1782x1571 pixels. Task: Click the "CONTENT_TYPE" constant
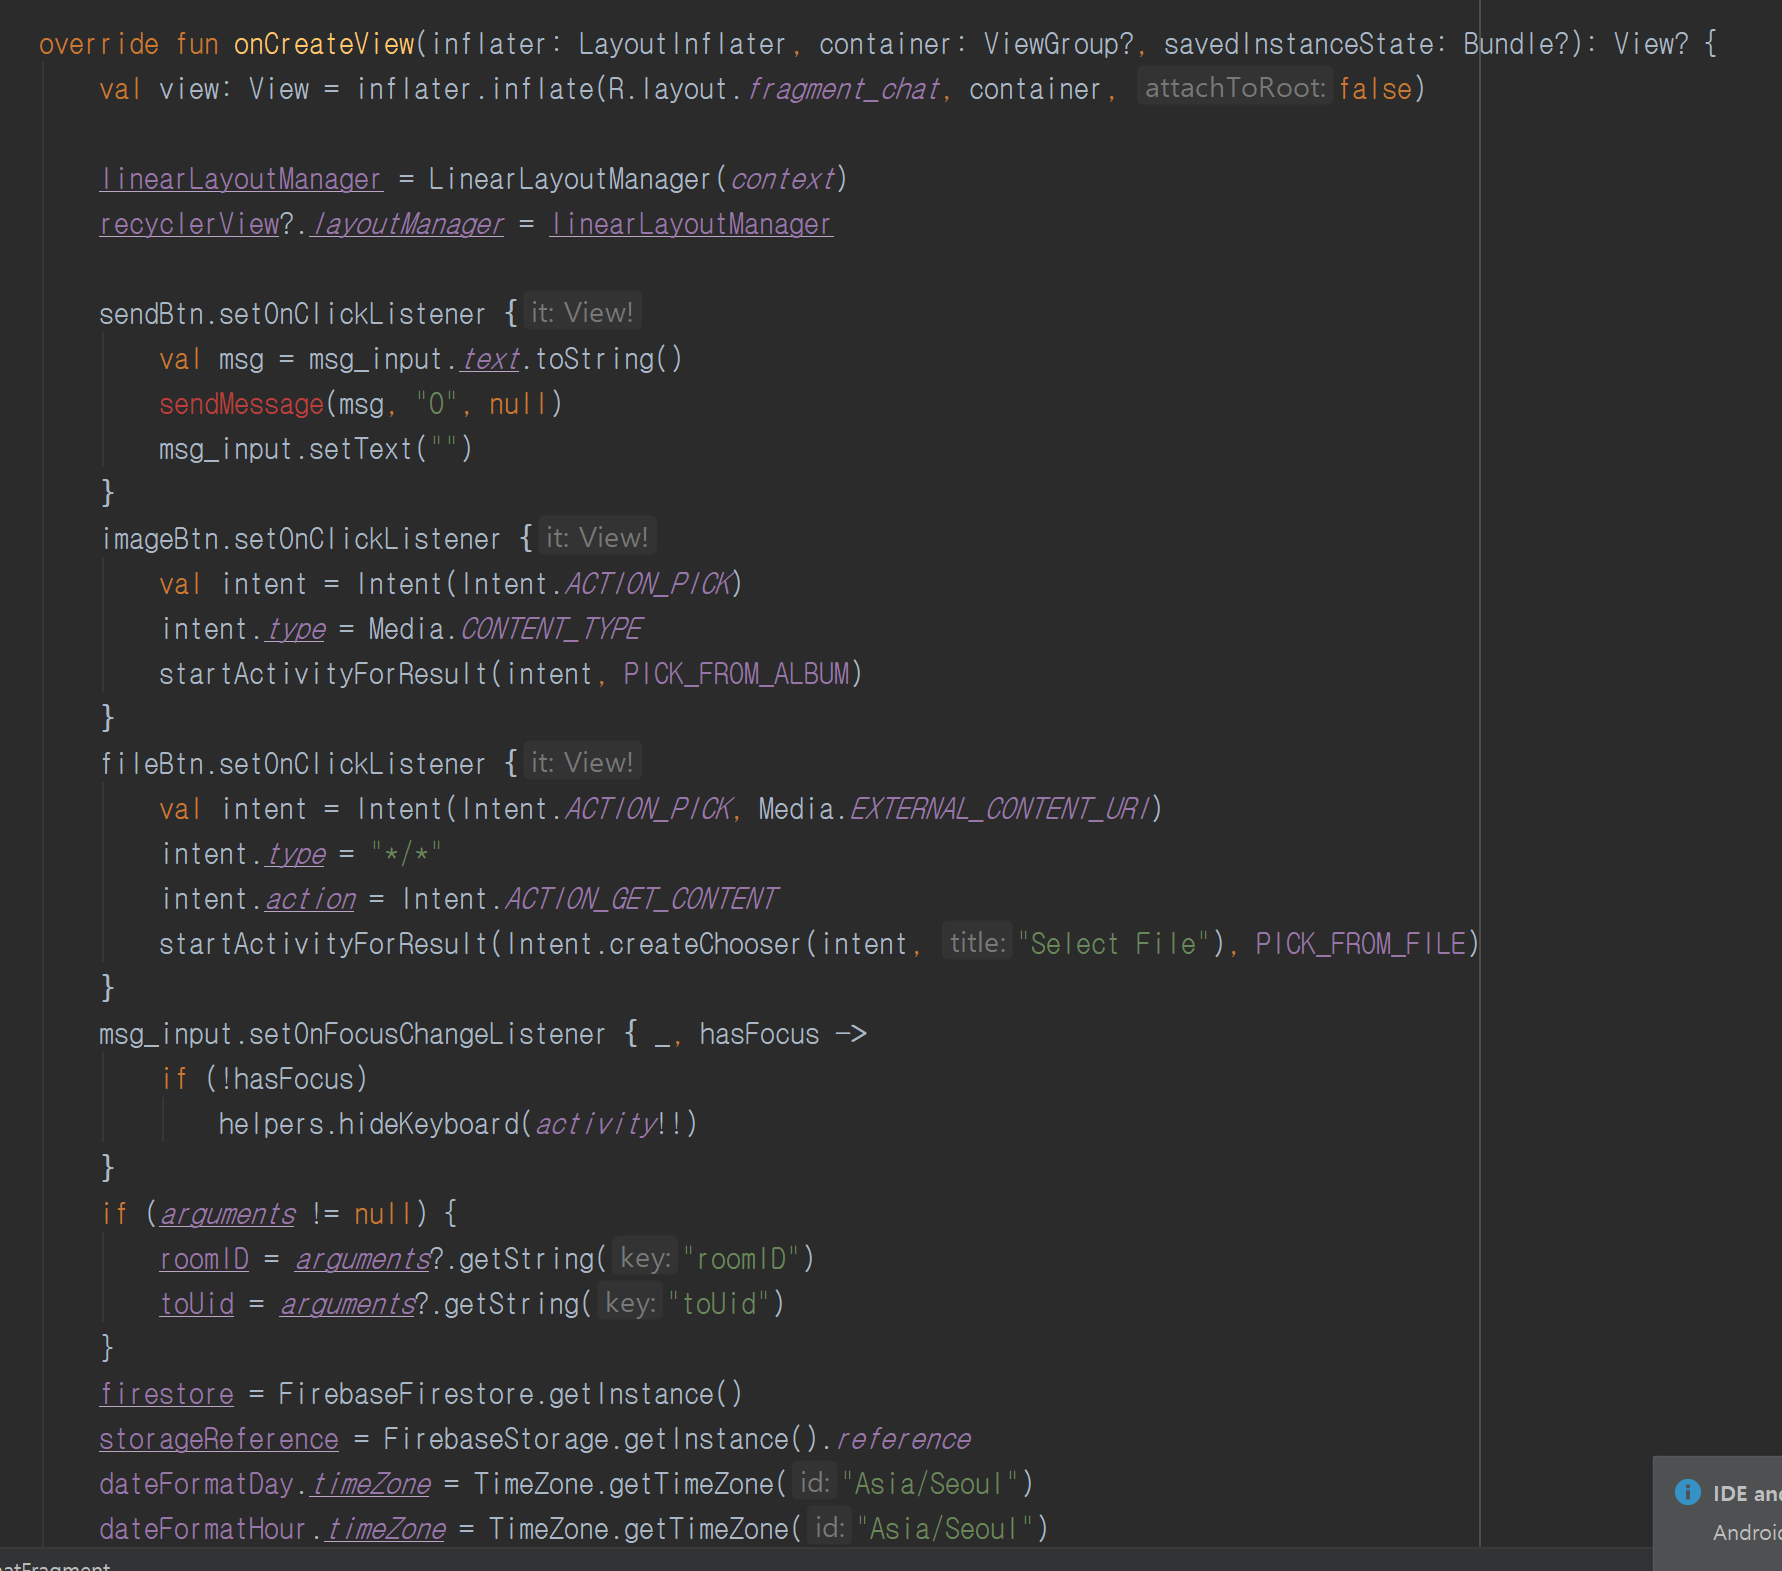point(552,629)
